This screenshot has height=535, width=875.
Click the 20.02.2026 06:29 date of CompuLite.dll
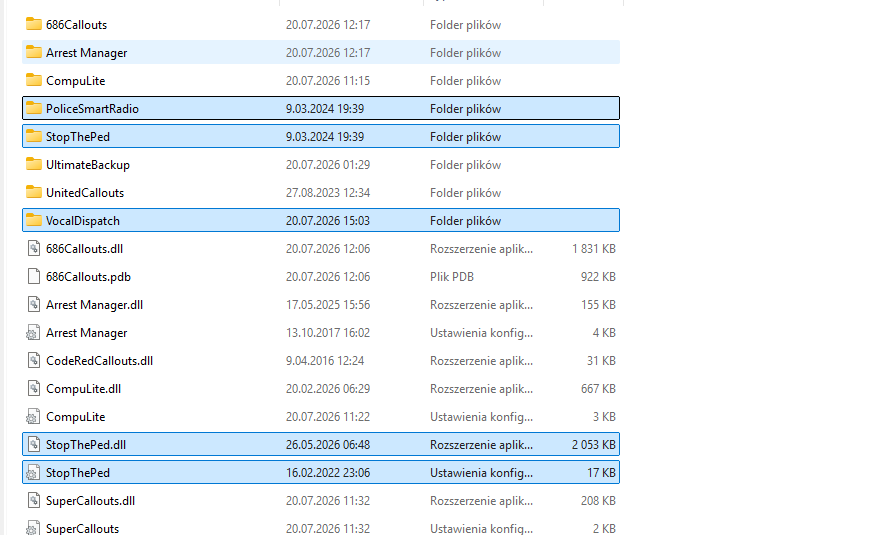click(328, 389)
